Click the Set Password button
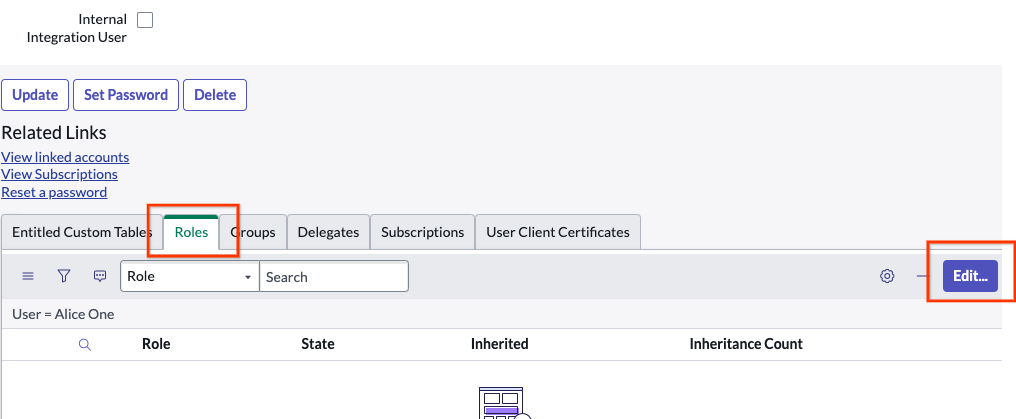This screenshot has height=419, width=1016. [126, 95]
